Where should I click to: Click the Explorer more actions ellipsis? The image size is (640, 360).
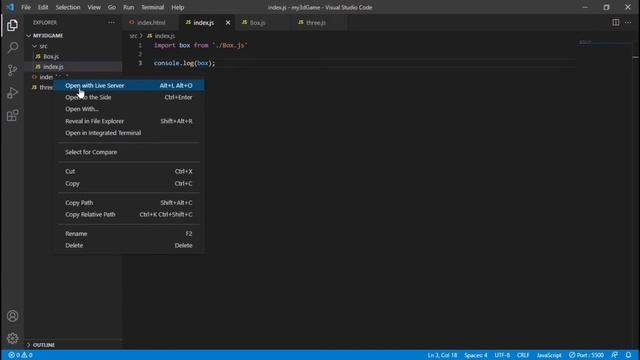coord(111,23)
